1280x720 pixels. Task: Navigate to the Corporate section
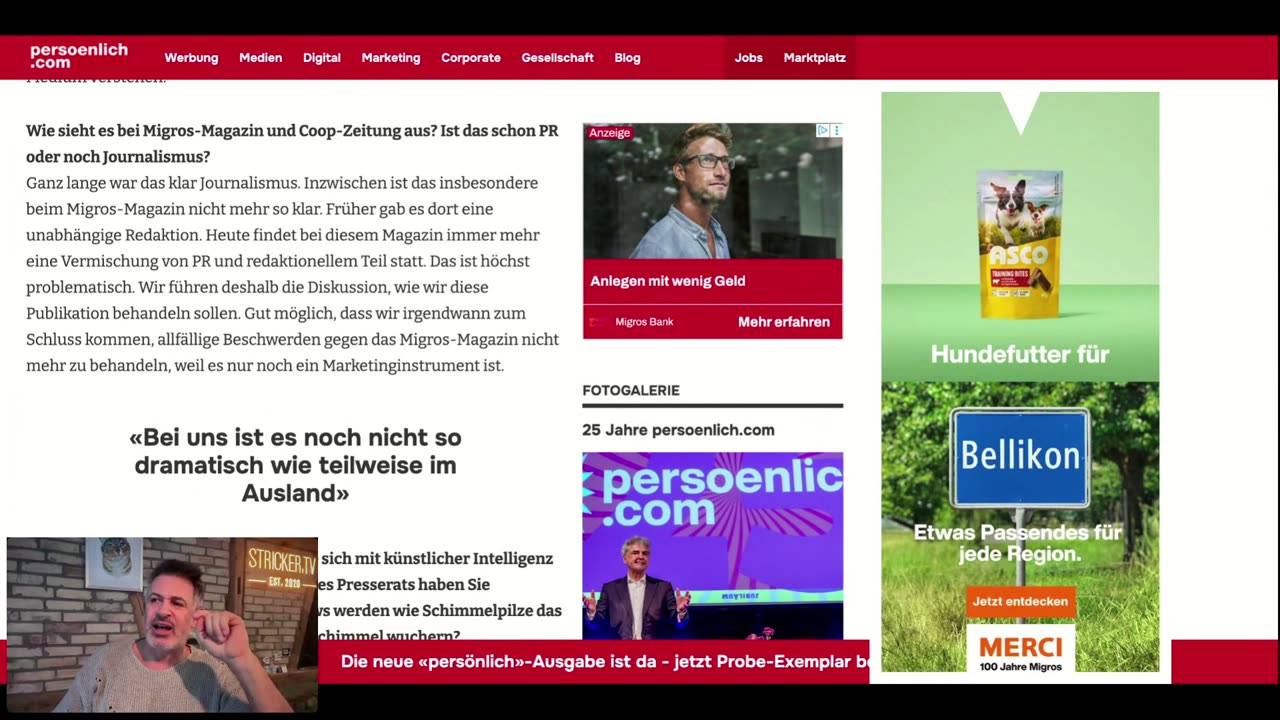tap(471, 58)
